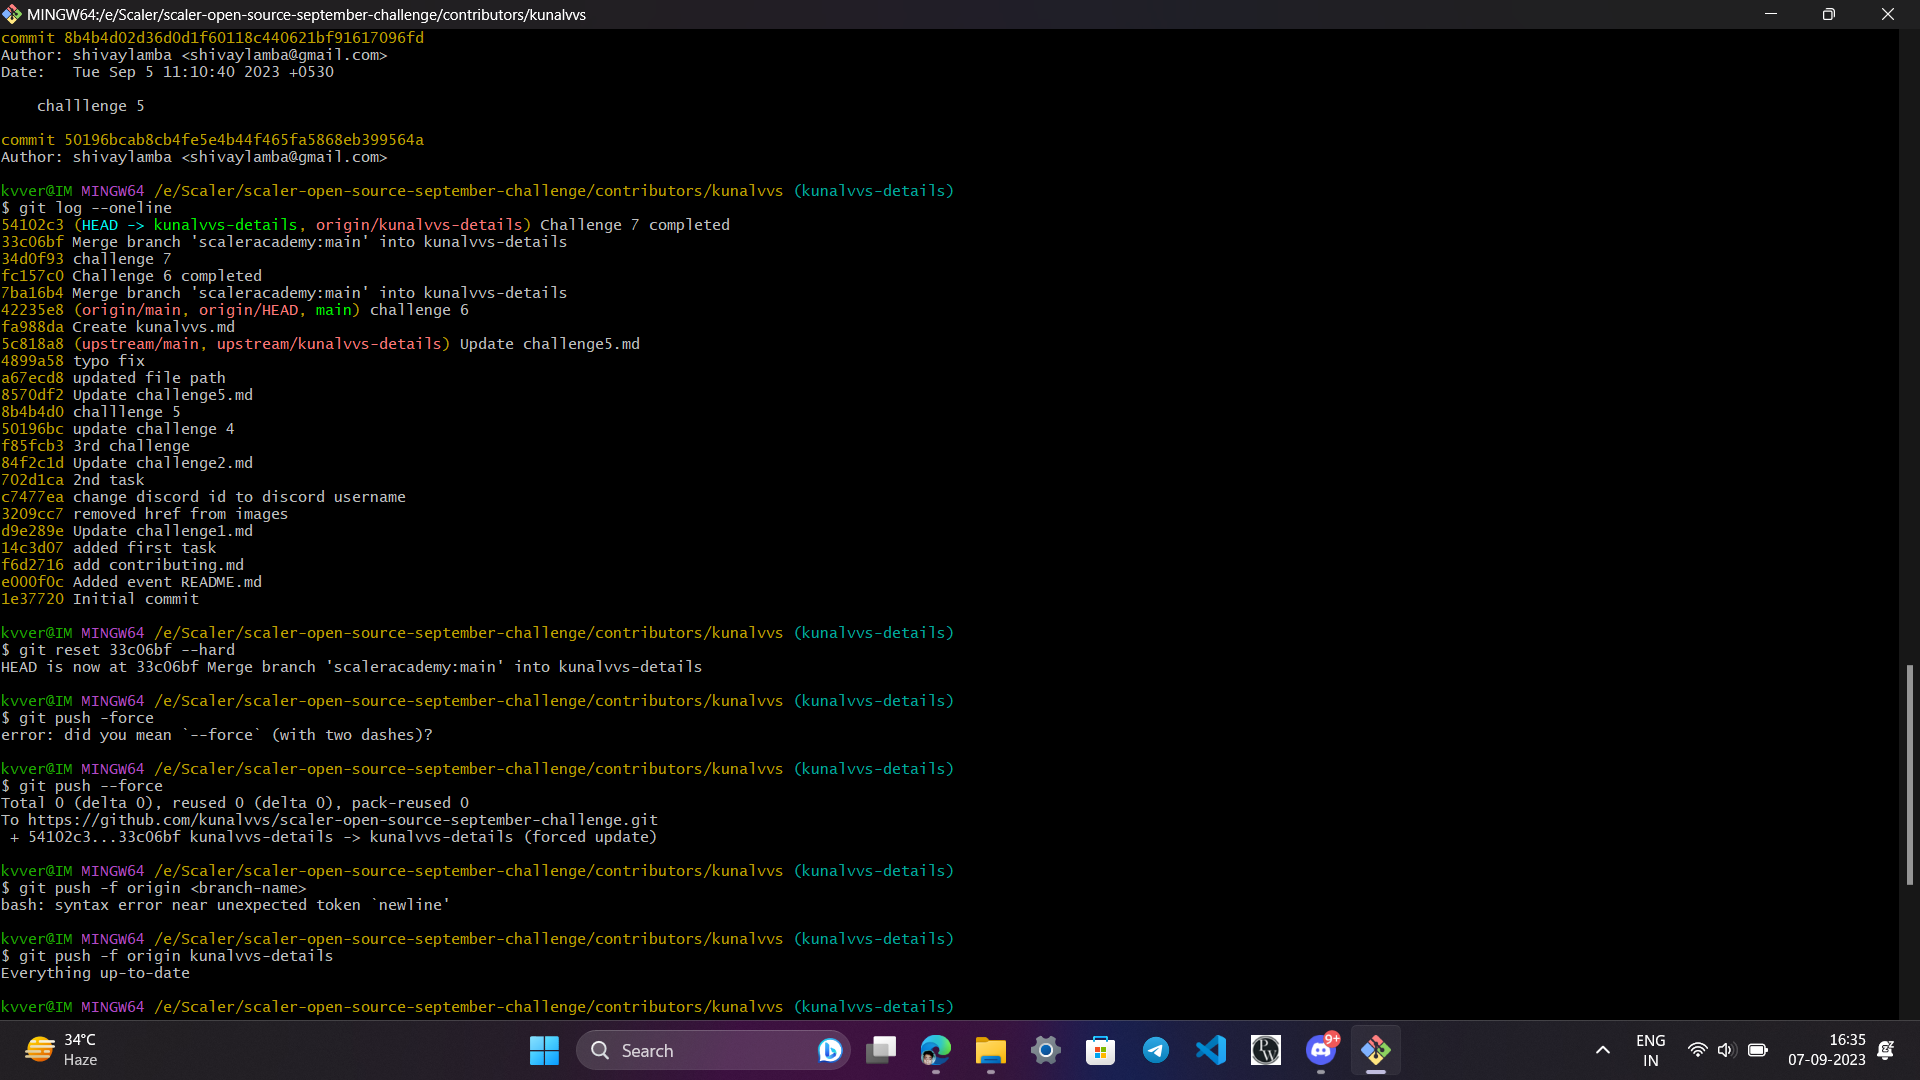Open volume quick settings

pyautogui.click(x=1726, y=1051)
